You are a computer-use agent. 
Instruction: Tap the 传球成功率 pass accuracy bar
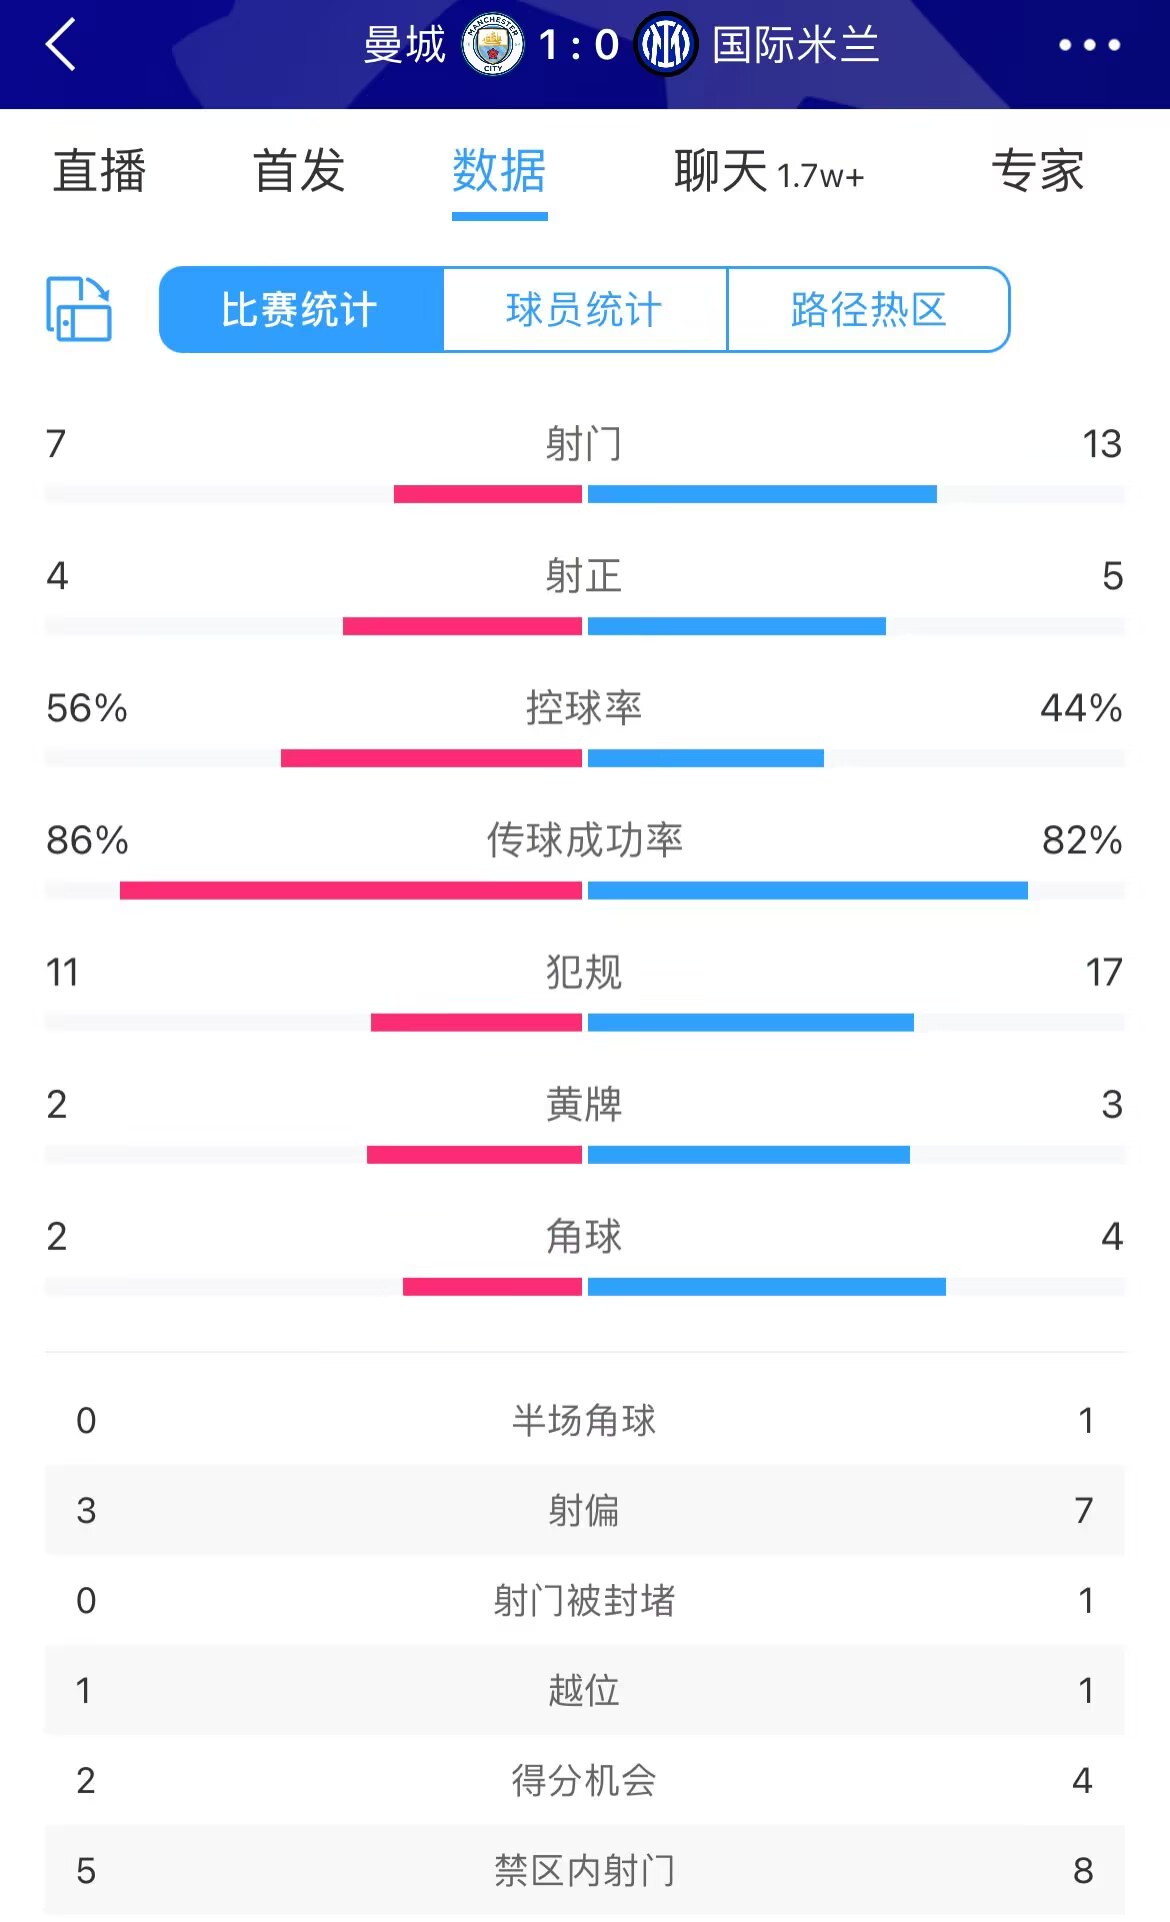click(x=584, y=890)
